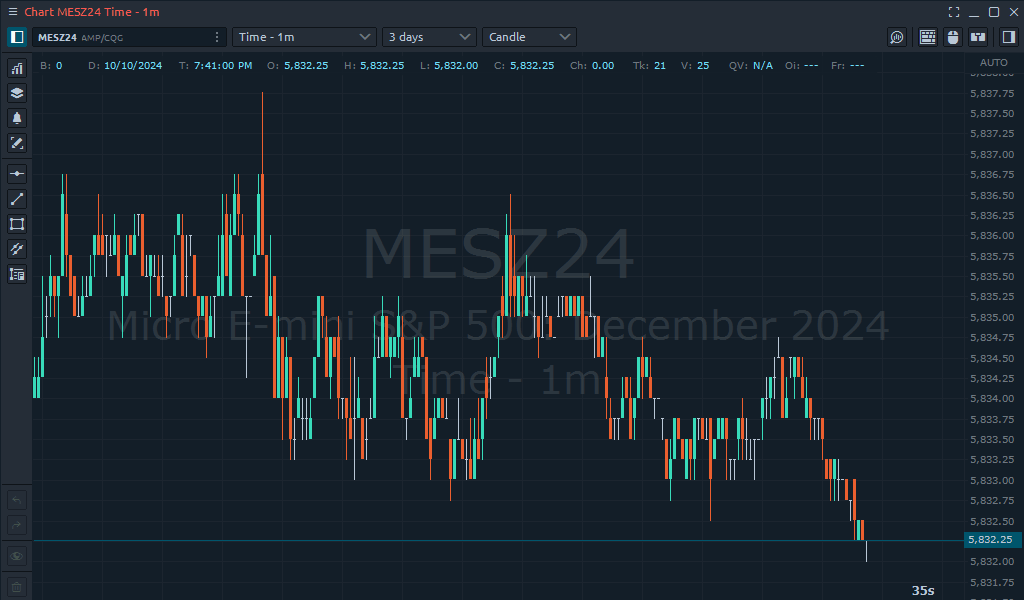
Task: Open the indicators bar-chart icon
Action: [x=17, y=68]
